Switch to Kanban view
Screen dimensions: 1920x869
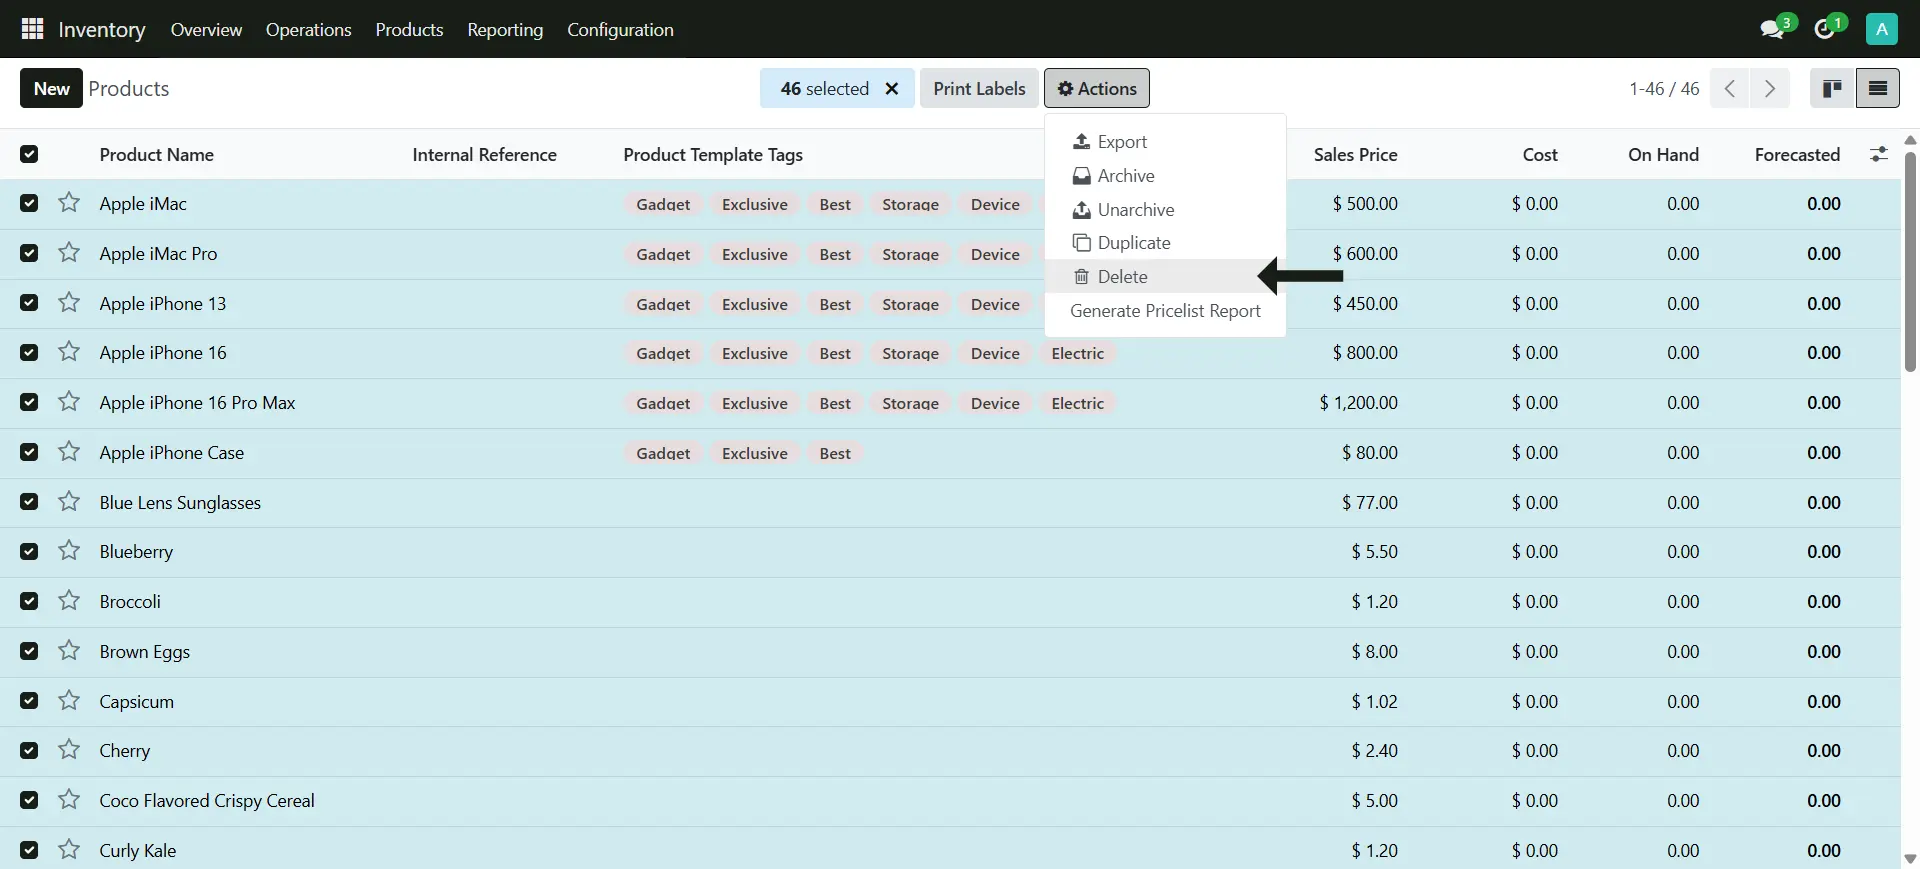tap(1832, 89)
